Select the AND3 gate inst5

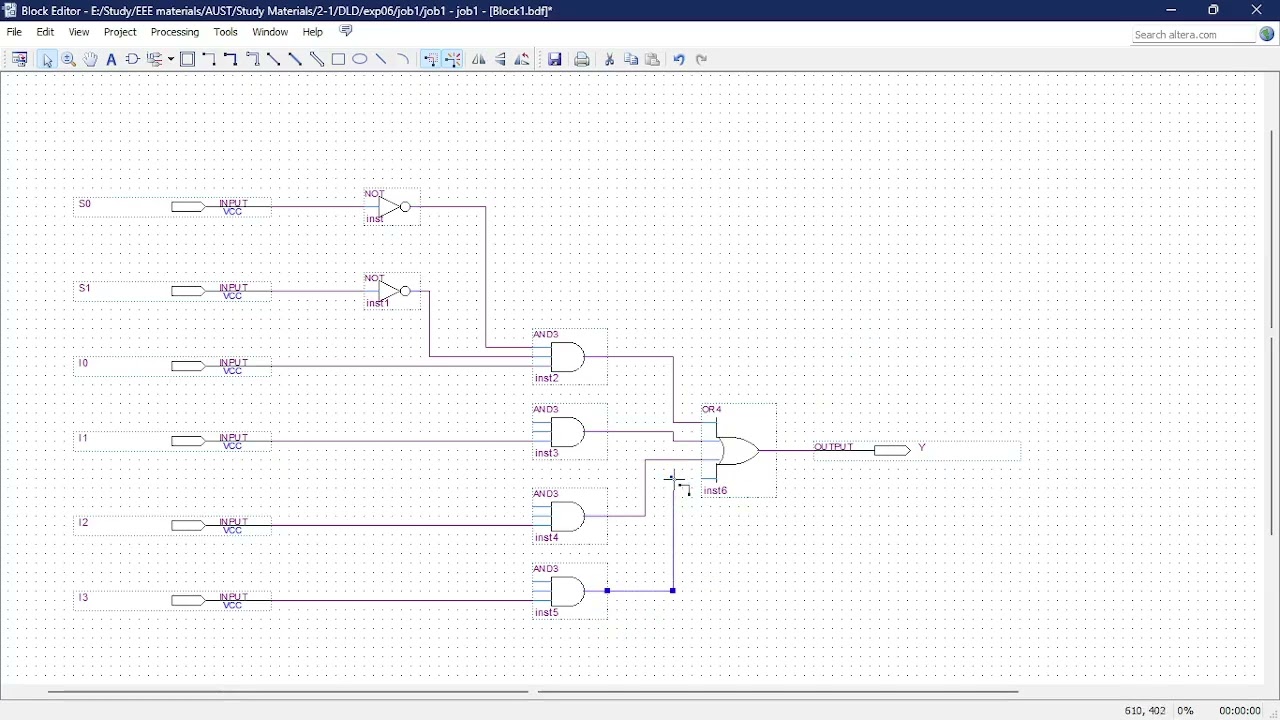[x=569, y=591]
